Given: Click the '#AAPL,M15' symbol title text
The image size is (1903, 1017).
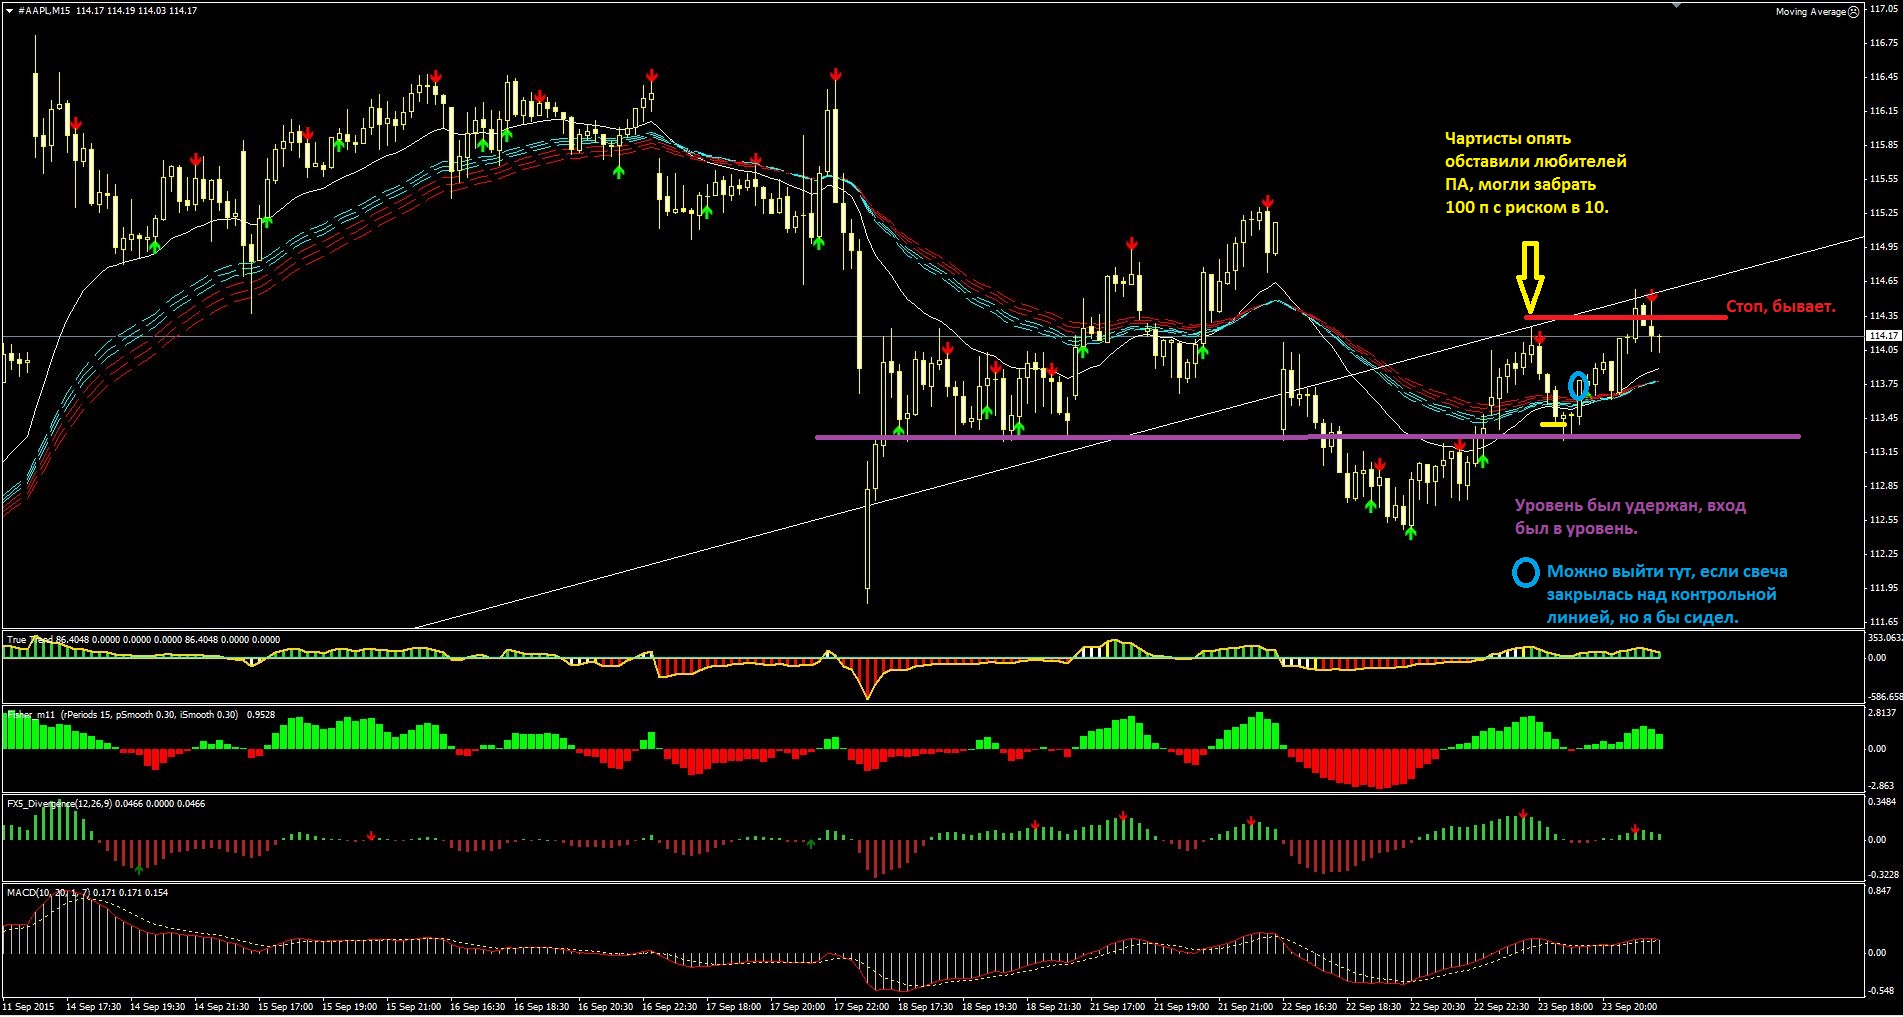Looking at the screenshot, I should (44, 11).
